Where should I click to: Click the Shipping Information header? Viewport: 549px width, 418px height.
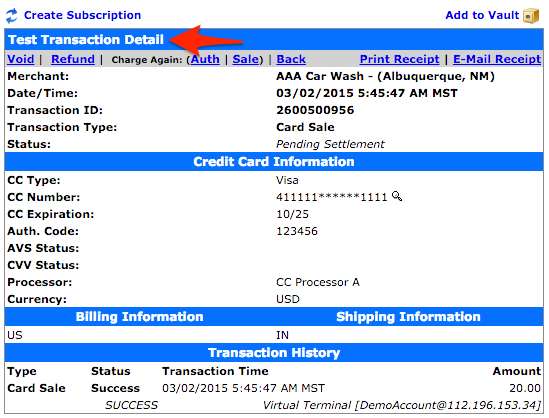click(408, 317)
